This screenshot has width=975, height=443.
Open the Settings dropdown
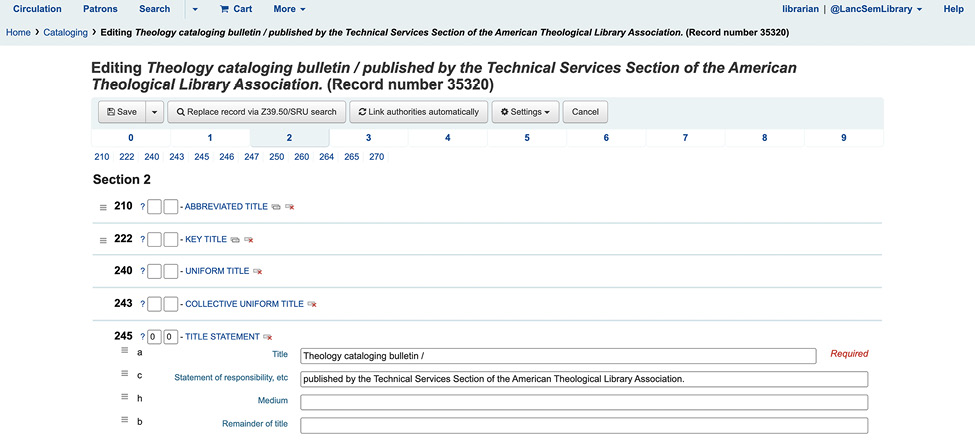(x=524, y=112)
